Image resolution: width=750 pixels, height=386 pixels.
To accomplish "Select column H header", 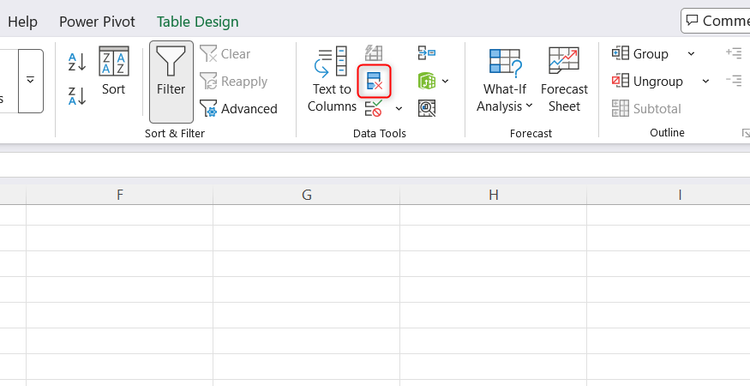I will pyautogui.click(x=493, y=195).
